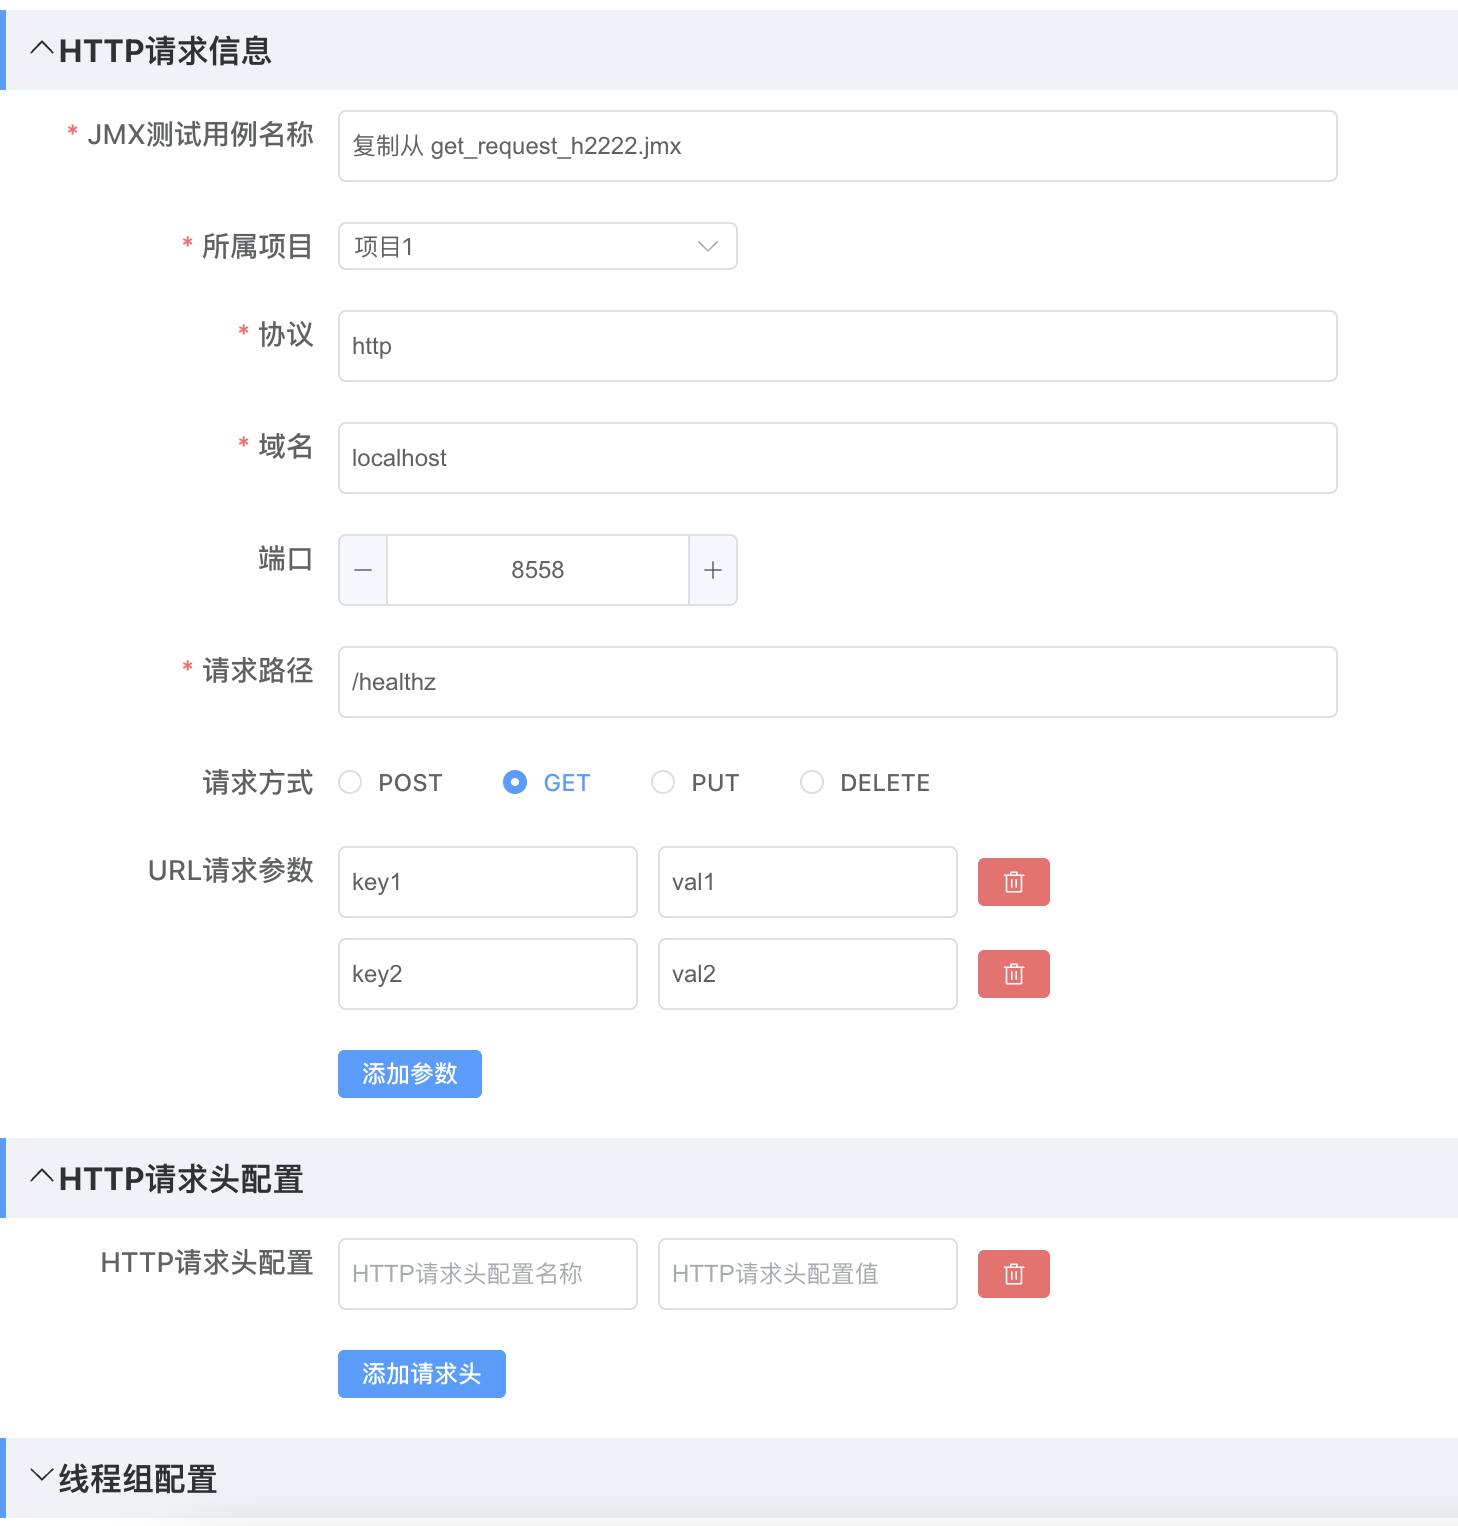Focus the 请求路径 input containing /healthz
1458x1526 pixels.
838,682
